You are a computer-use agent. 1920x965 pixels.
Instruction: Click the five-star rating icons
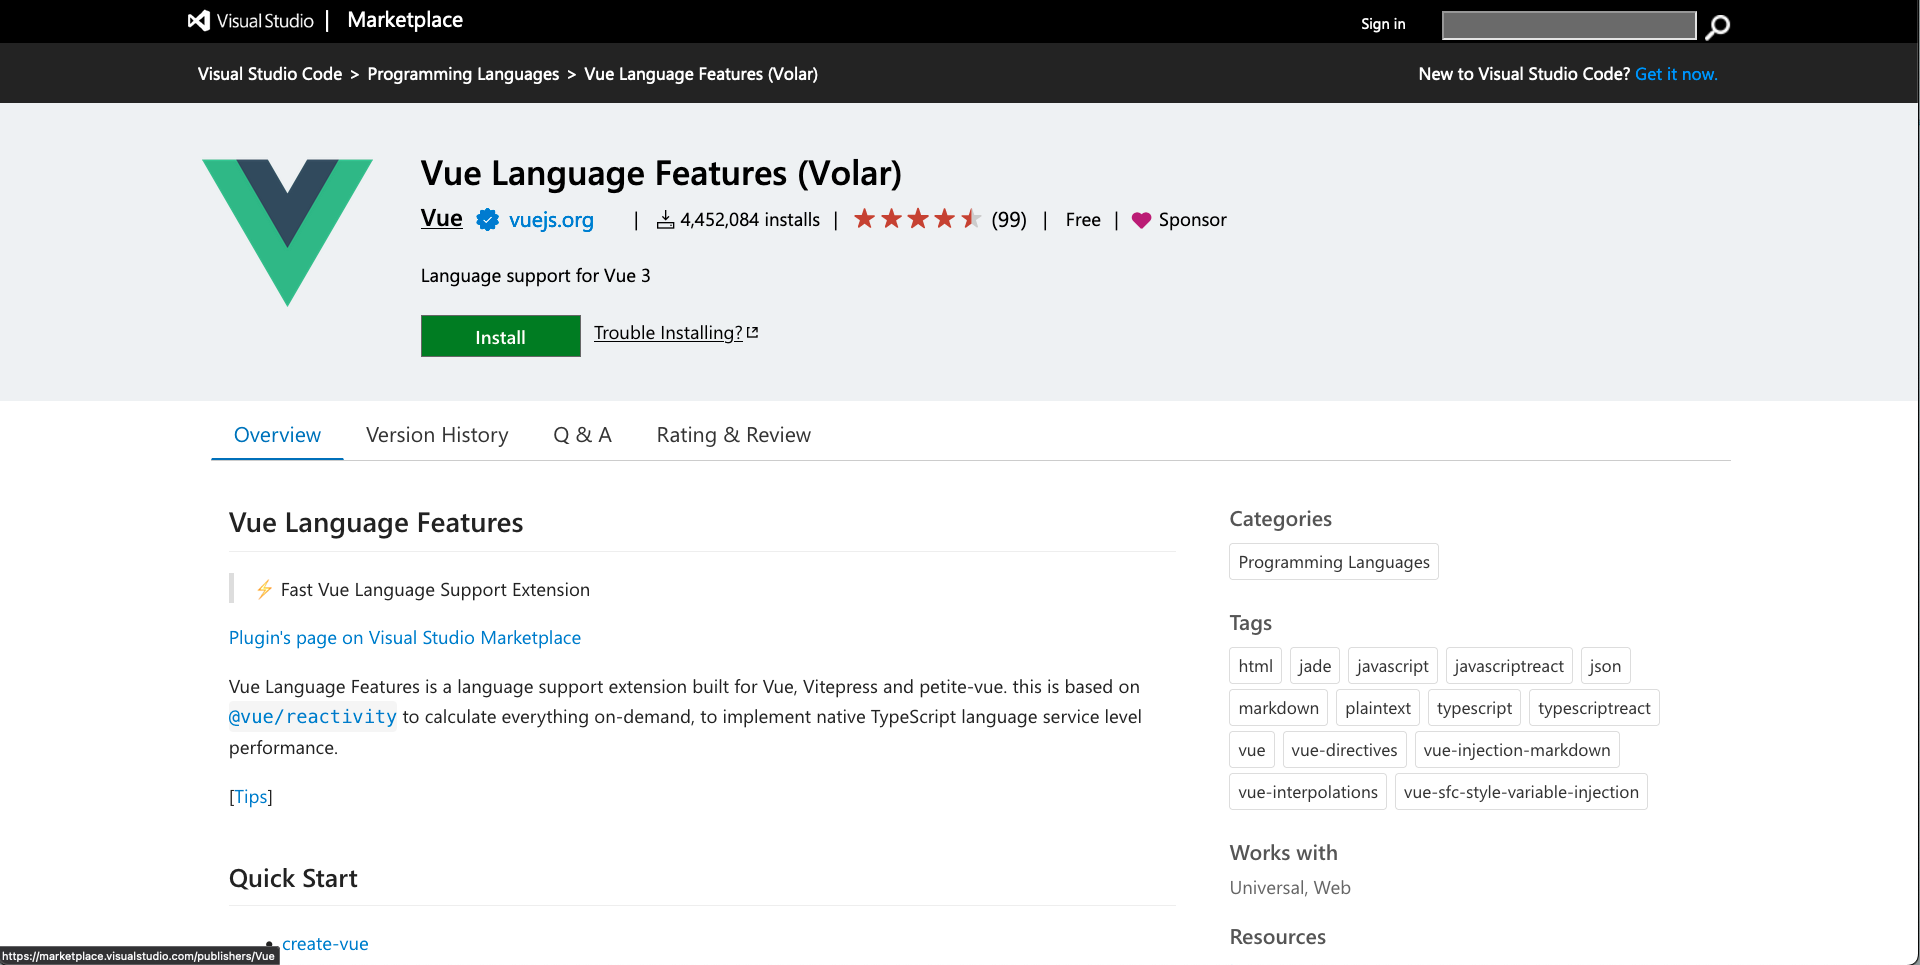[x=916, y=219]
